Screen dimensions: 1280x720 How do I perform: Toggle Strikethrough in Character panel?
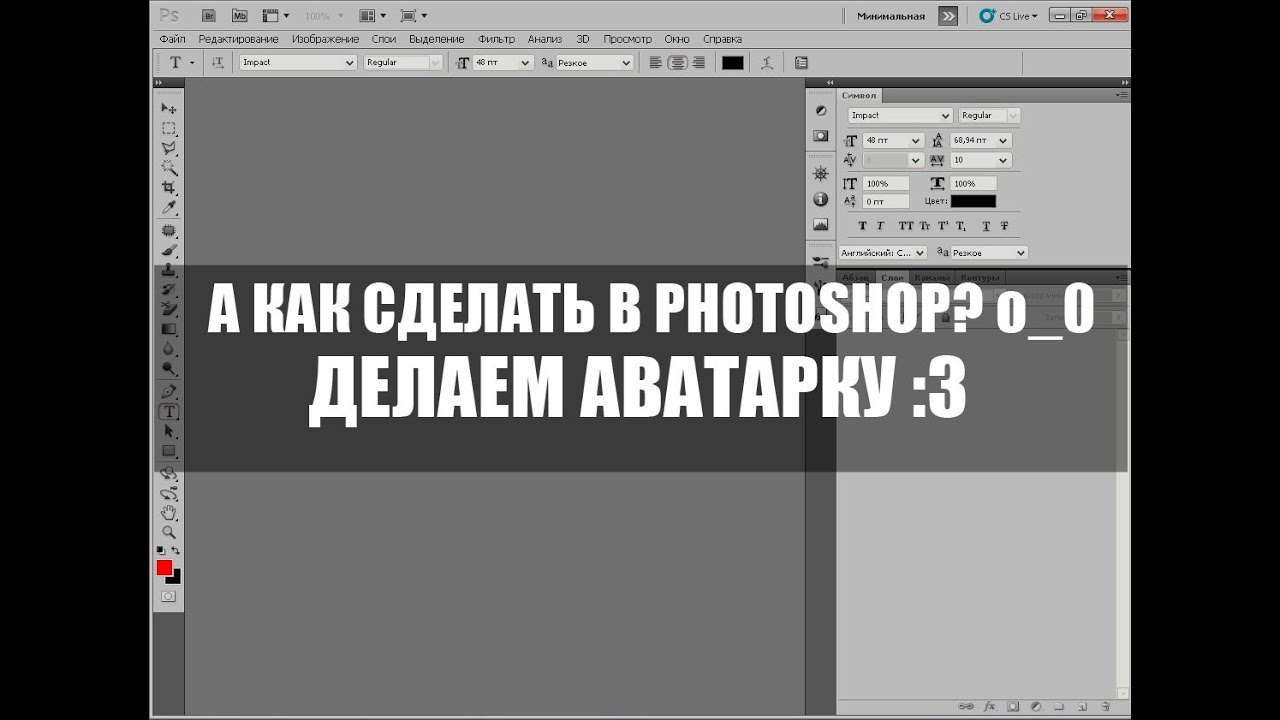[x=1002, y=227]
